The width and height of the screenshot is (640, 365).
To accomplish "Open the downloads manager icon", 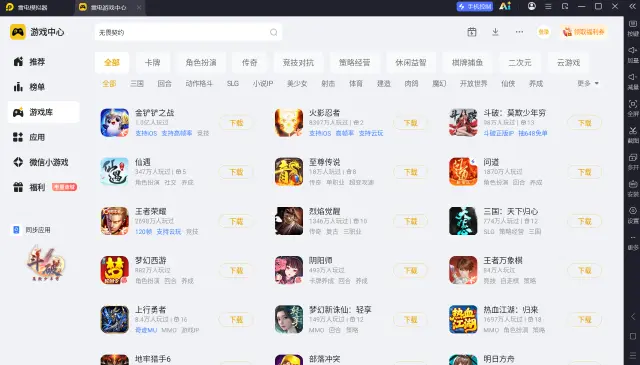I will [495, 32].
